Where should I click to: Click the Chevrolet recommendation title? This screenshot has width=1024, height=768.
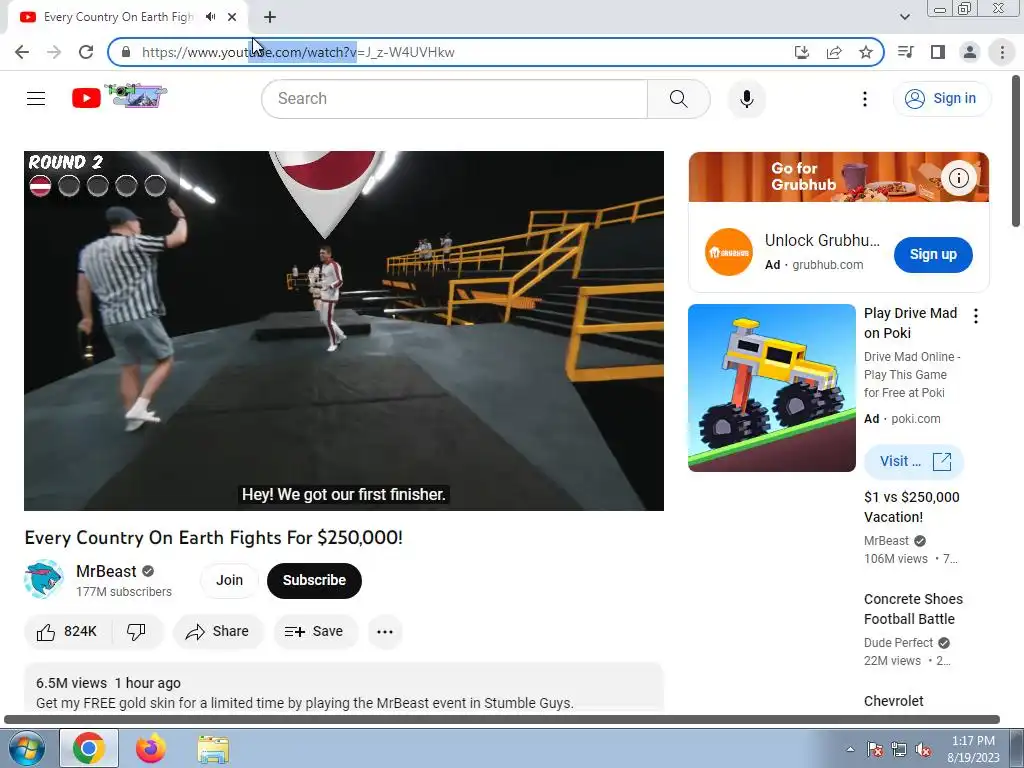point(893,701)
